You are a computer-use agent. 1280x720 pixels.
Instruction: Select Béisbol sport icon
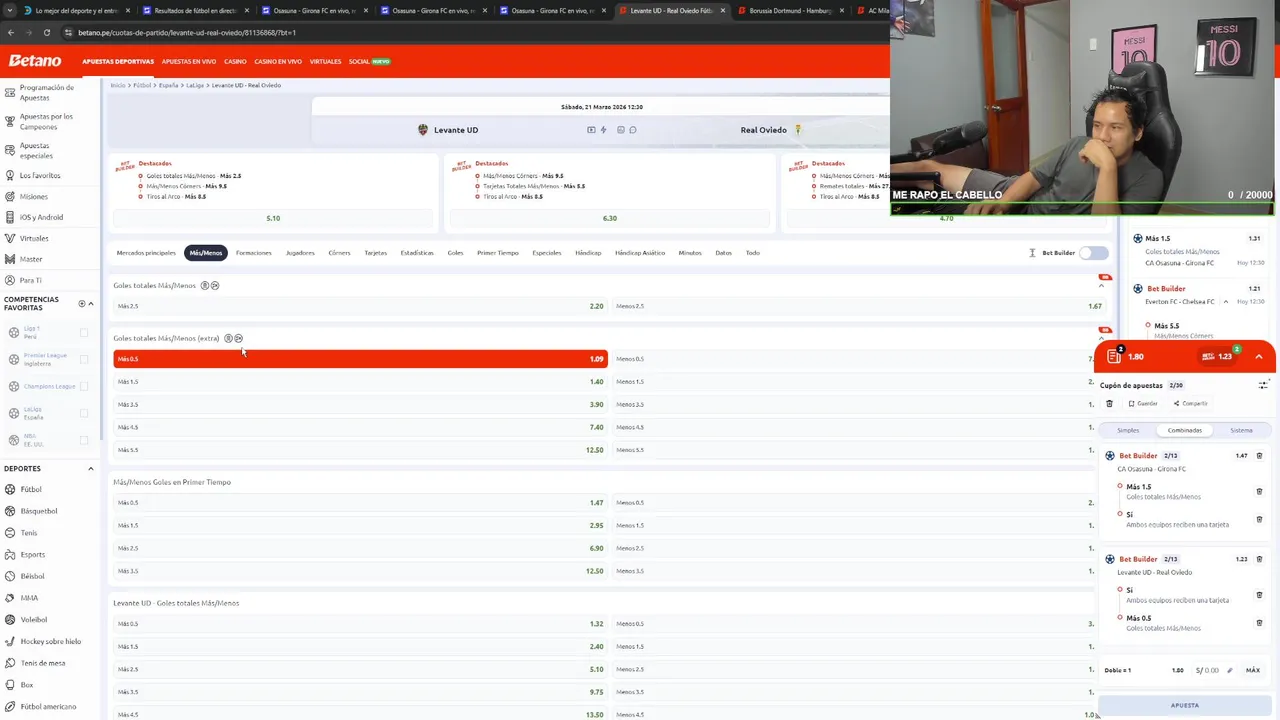10,576
